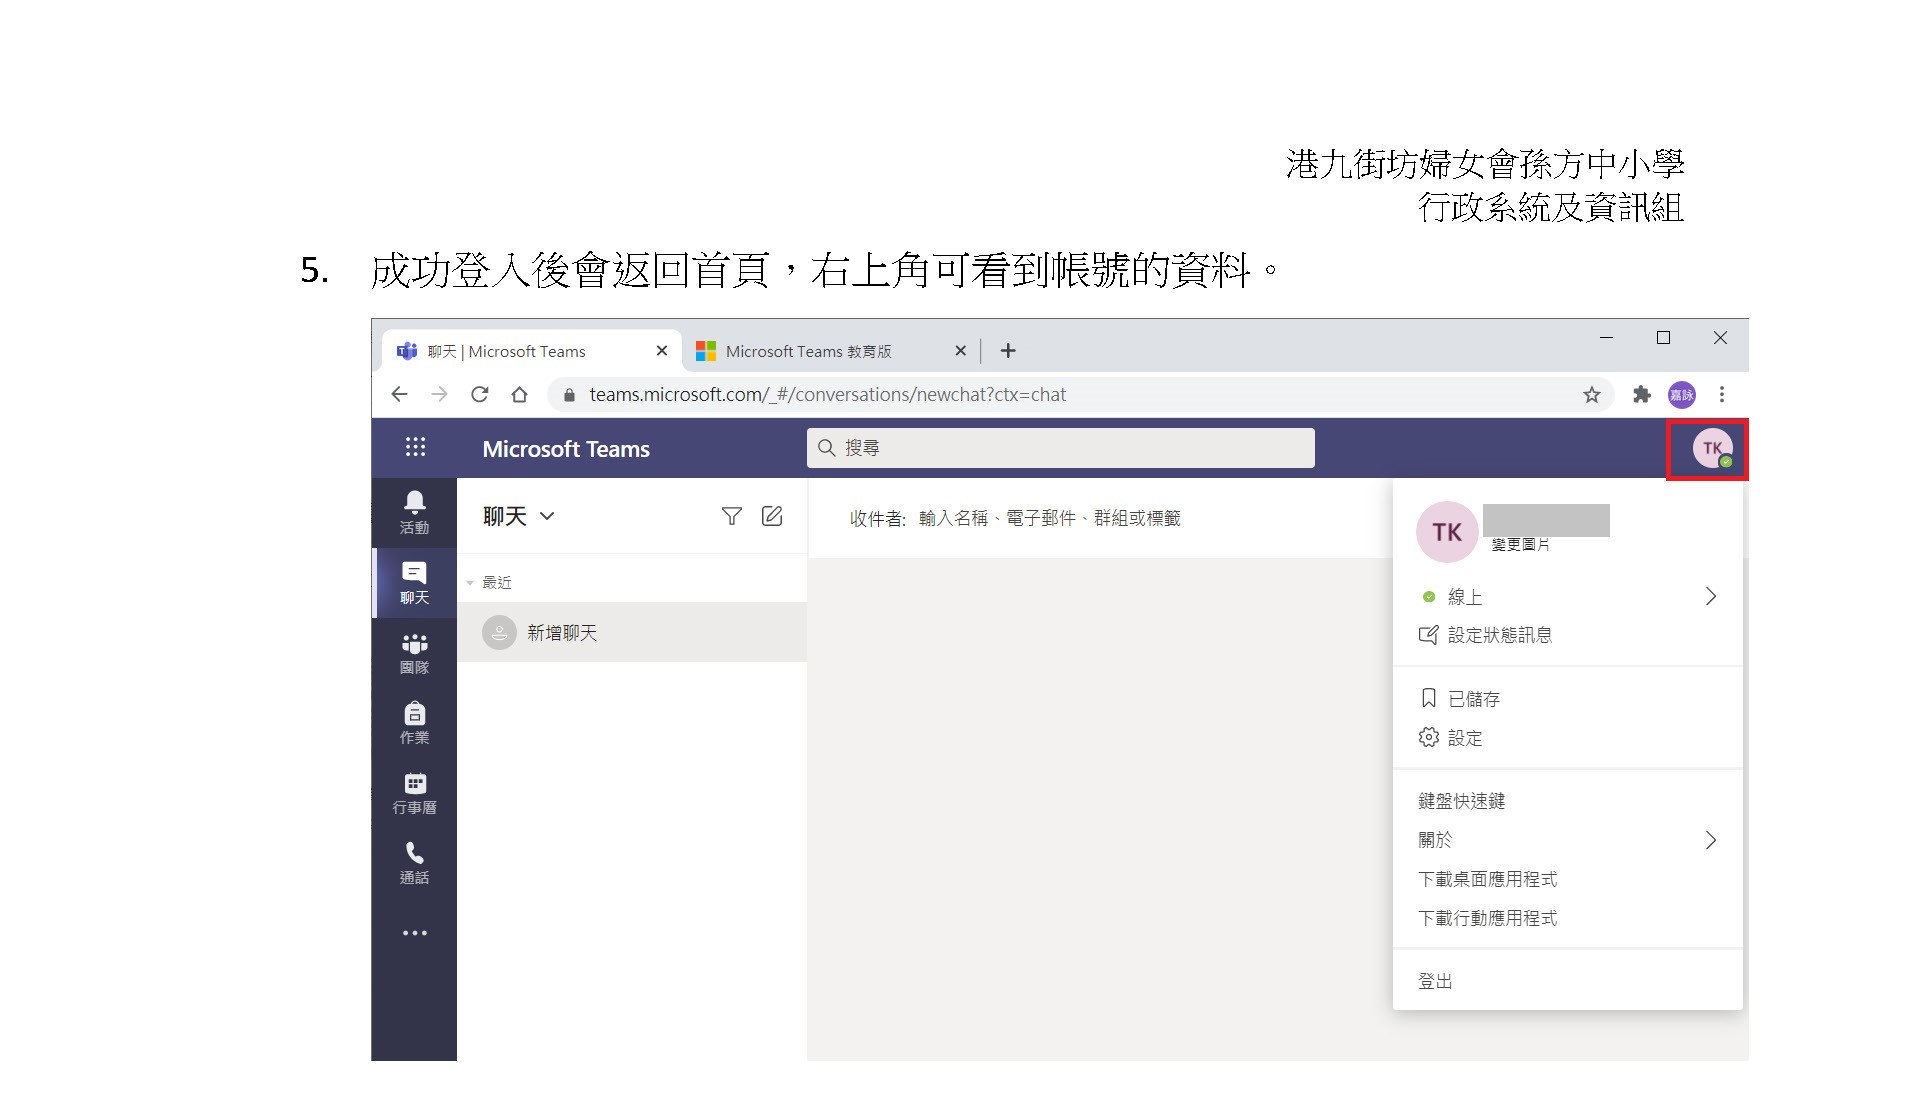Click the Chrome profile avatar

point(1682,394)
